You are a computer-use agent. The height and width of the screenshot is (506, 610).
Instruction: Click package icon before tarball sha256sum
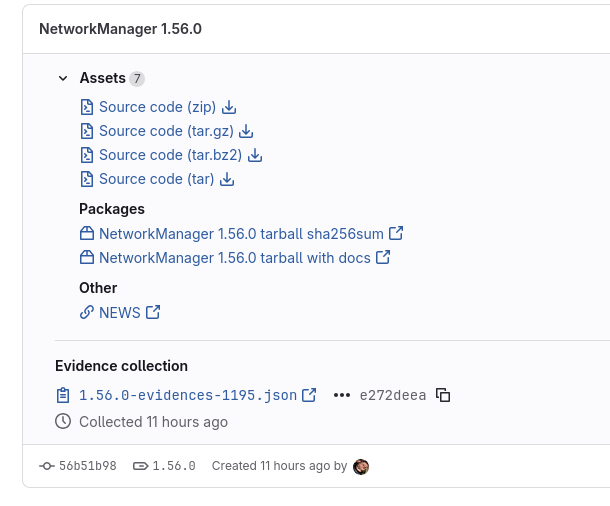click(x=87, y=234)
